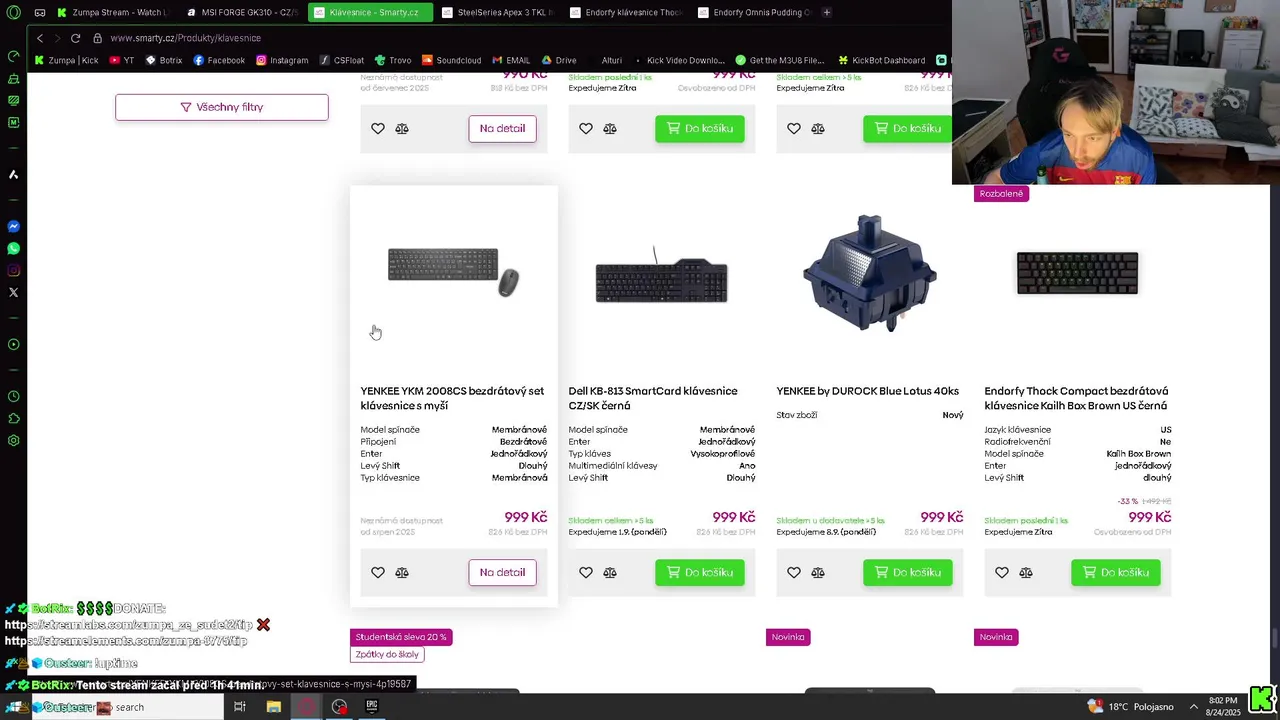Switch to Zumpa Stream tab

113,12
